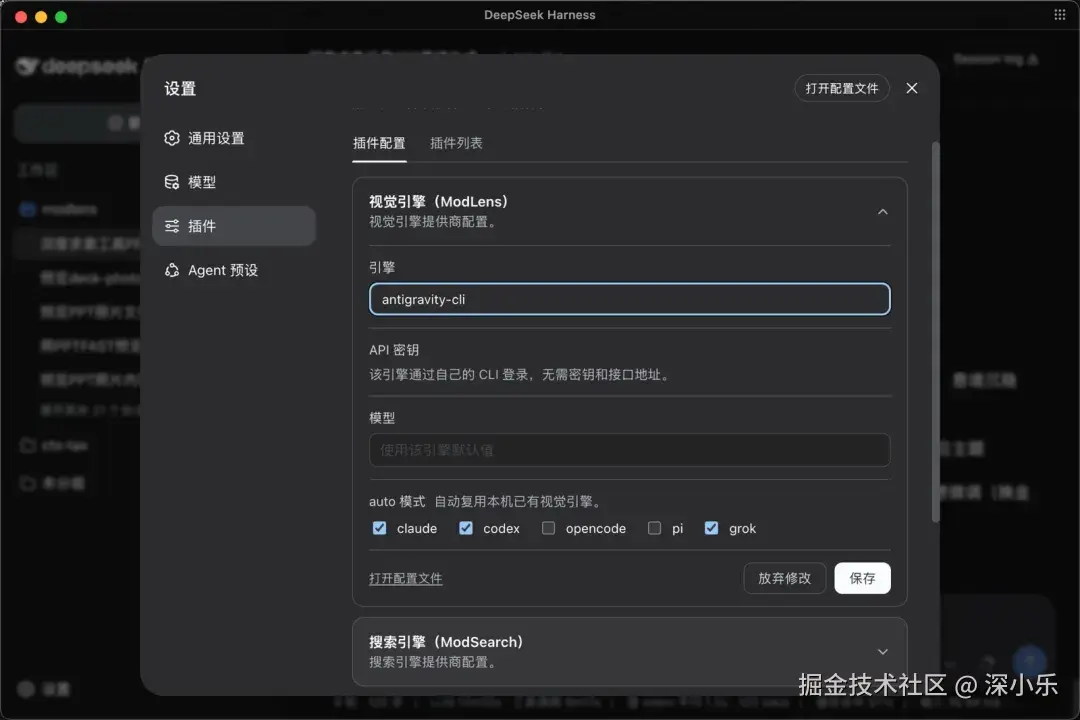The width and height of the screenshot is (1080, 720).
Task: Click 打开配置文件 button in dialog header
Action: click(842, 88)
